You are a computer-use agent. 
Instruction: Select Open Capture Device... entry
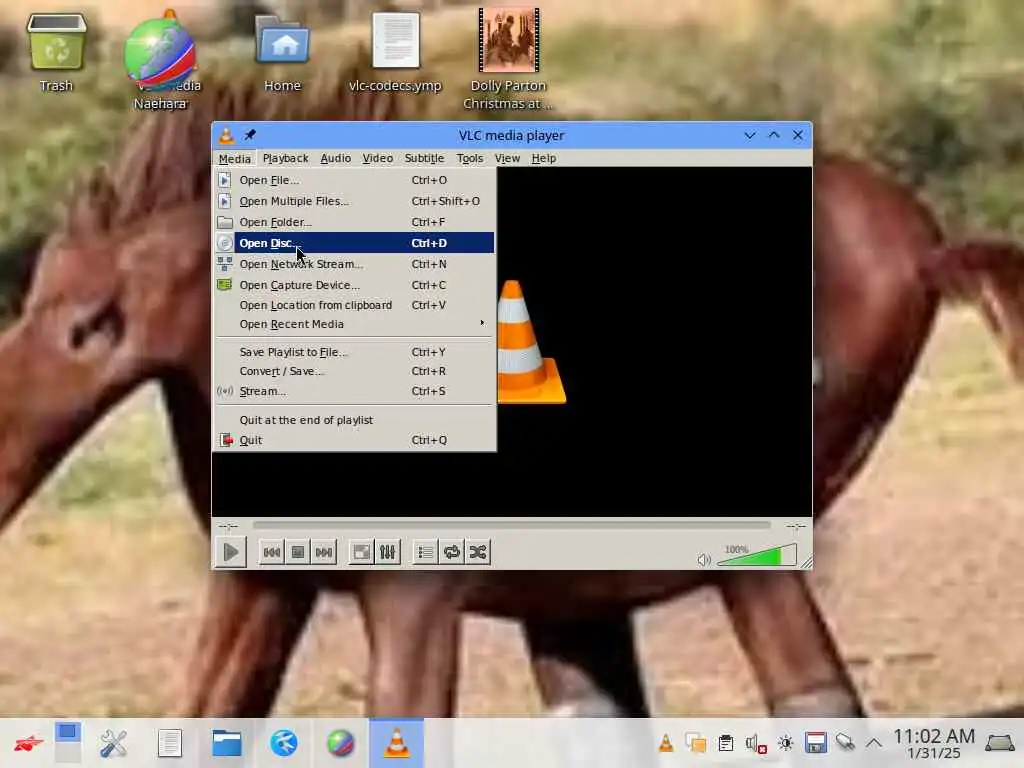pyautogui.click(x=355, y=285)
